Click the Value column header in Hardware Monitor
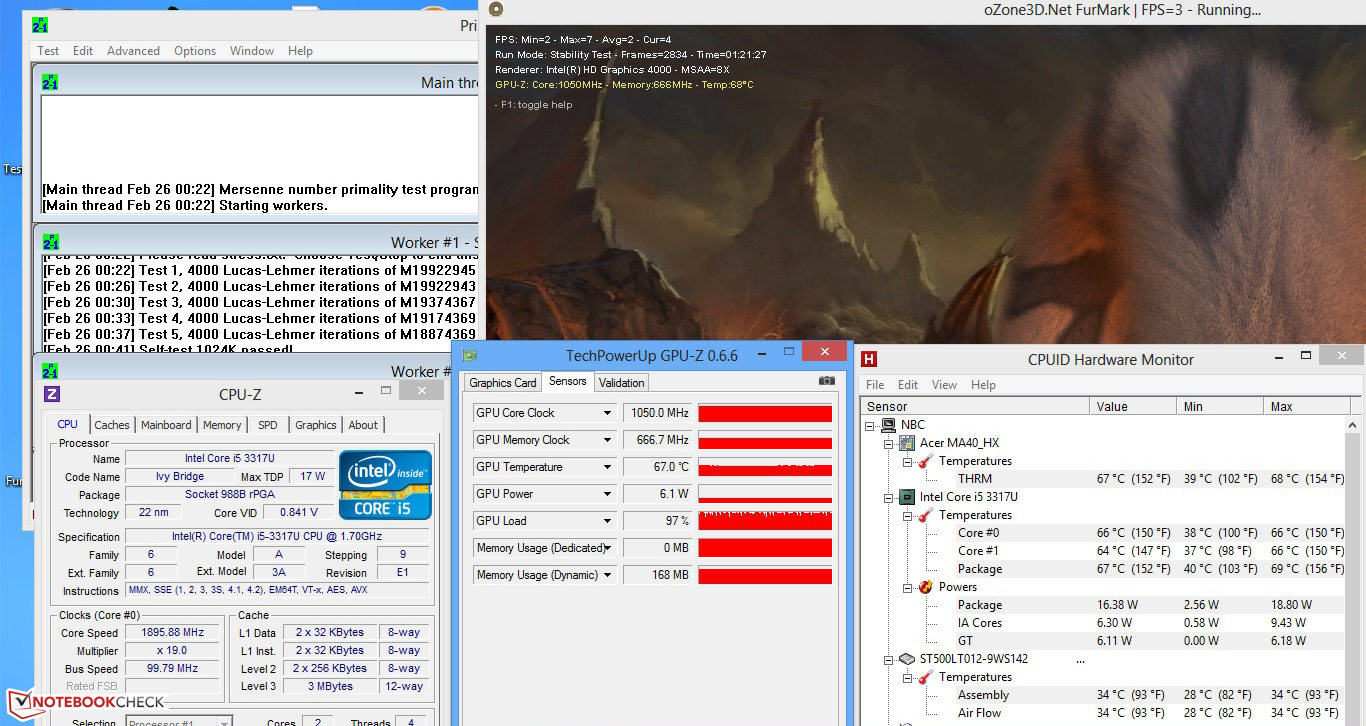Viewport: 1366px width, 726px height. click(x=1133, y=407)
